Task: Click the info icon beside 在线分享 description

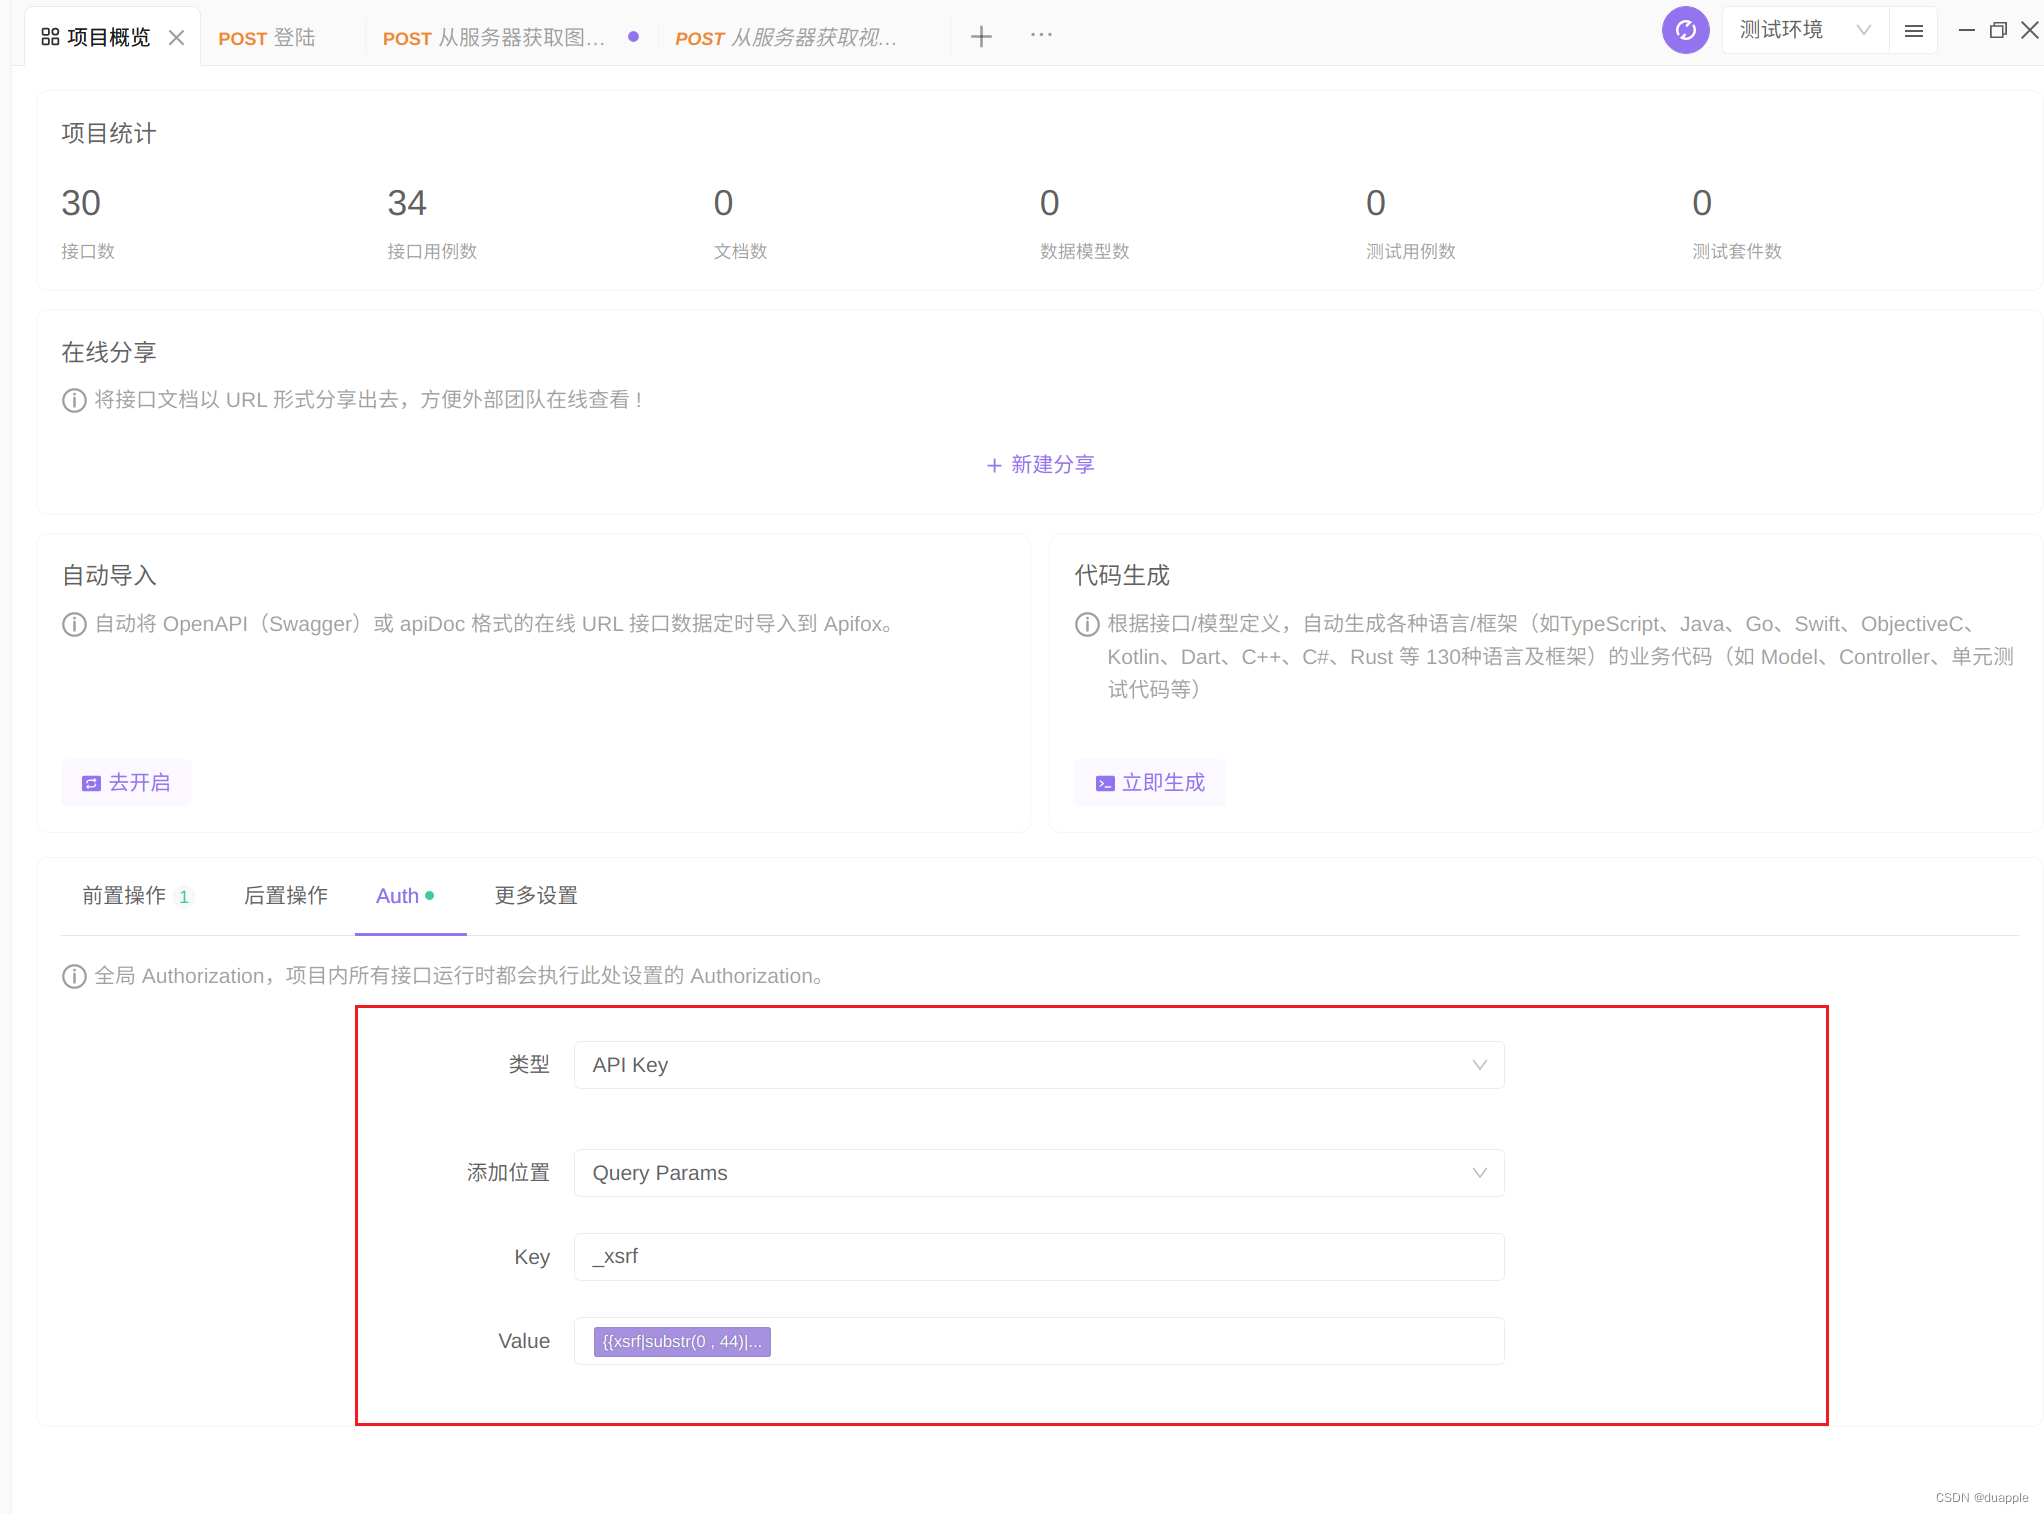Action: click(x=74, y=401)
